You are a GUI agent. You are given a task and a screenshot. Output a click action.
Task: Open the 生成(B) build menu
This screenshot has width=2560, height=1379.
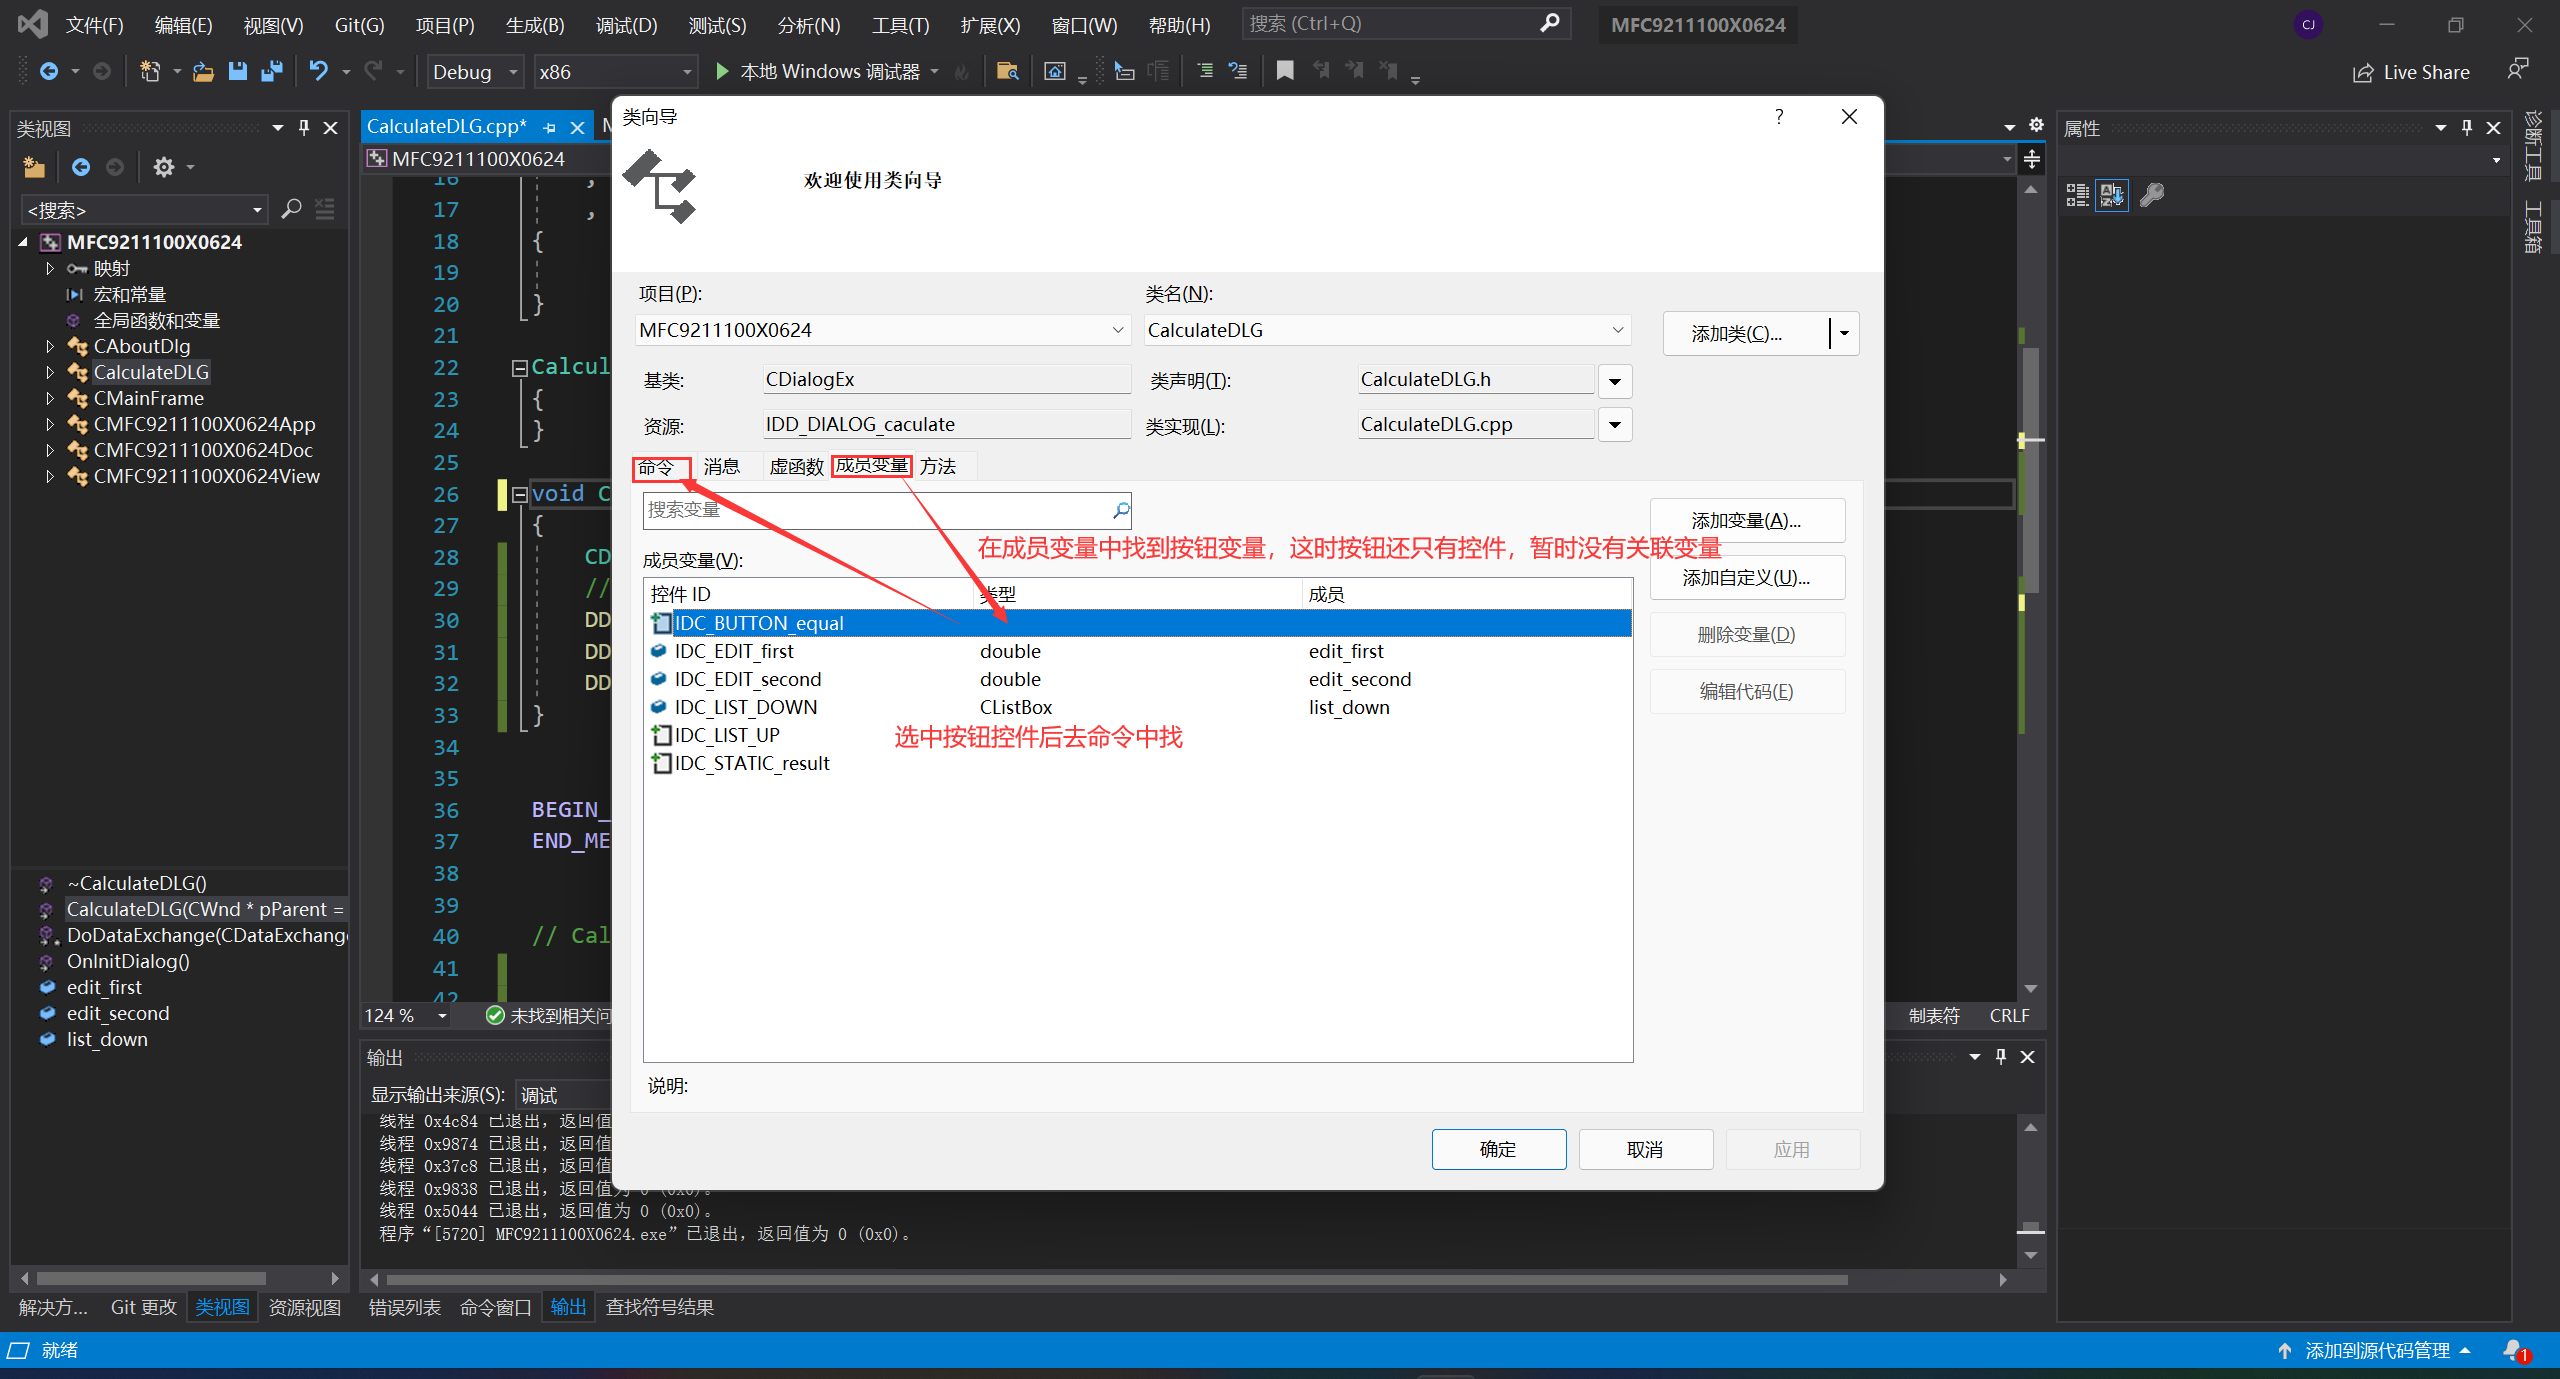pyautogui.click(x=535, y=25)
